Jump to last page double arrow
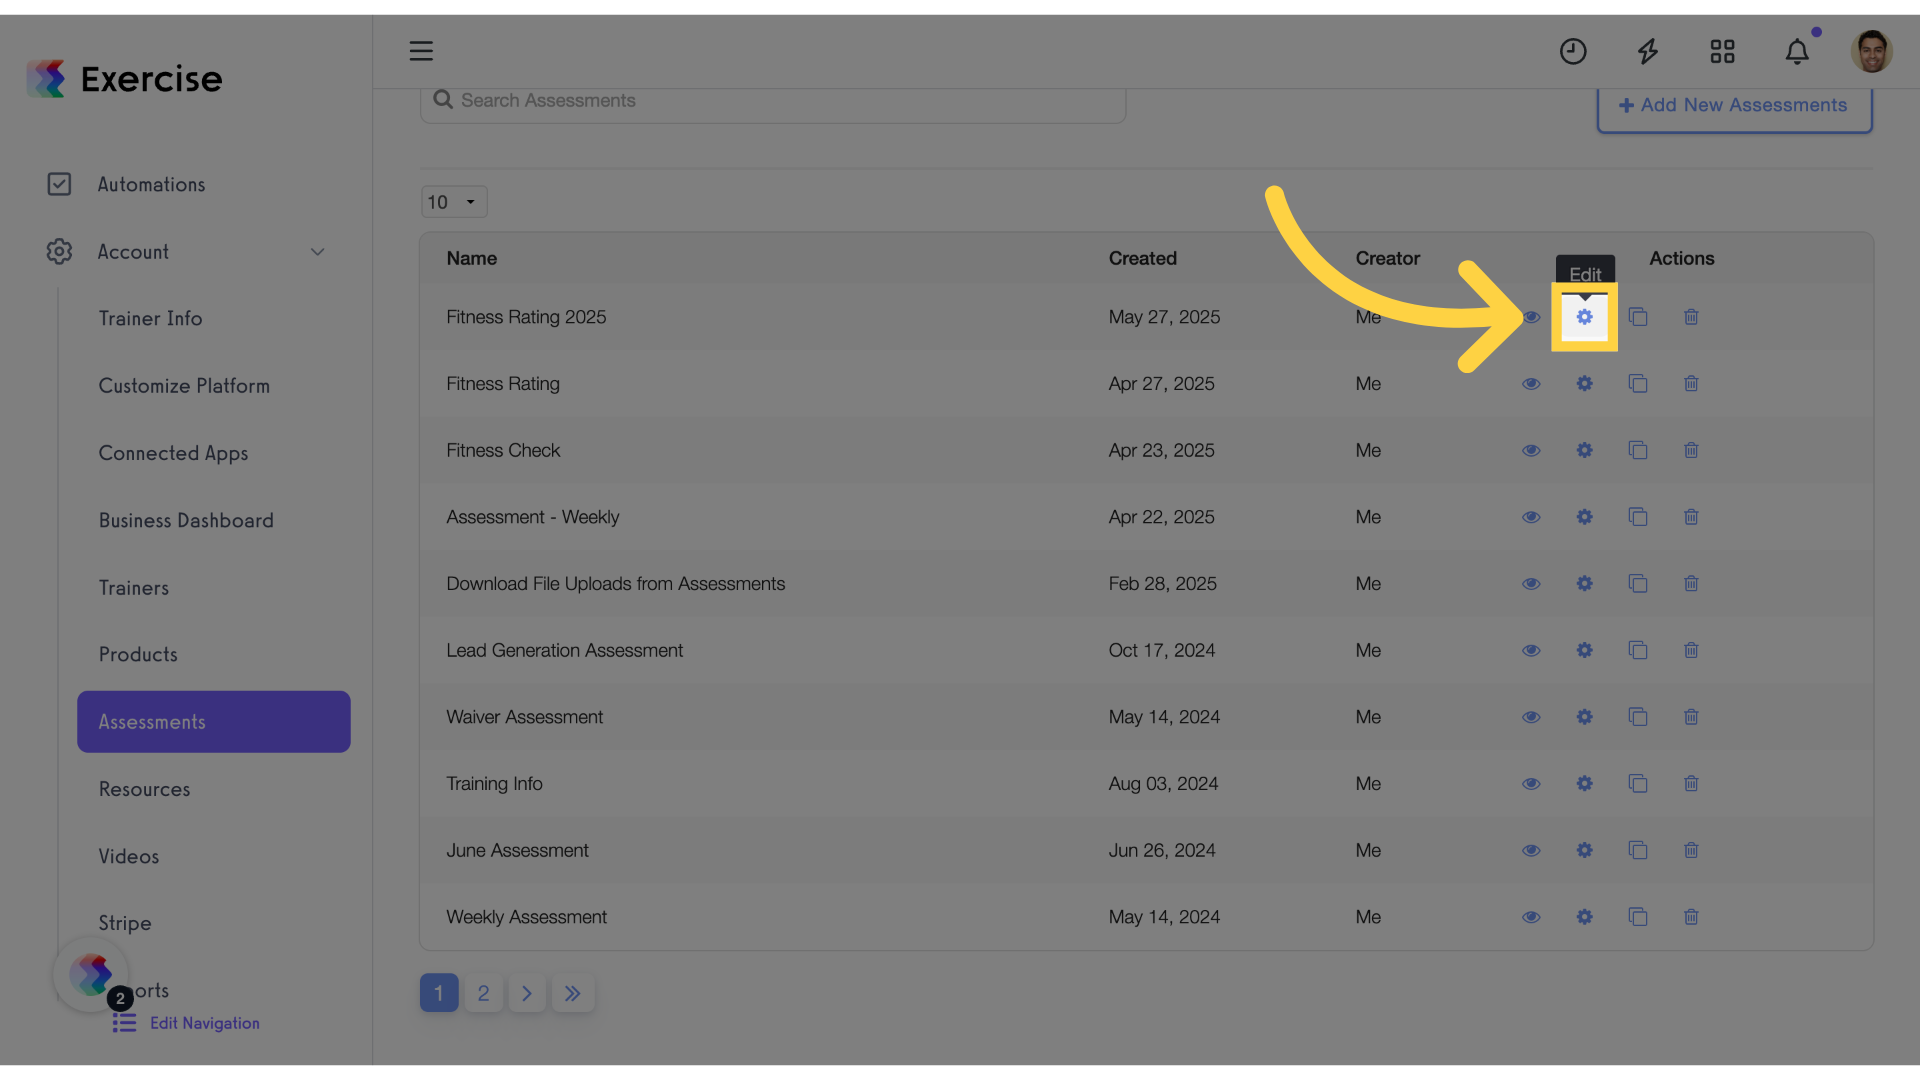Viewport: 1920px width, 1080px height. tap(573, 993)
